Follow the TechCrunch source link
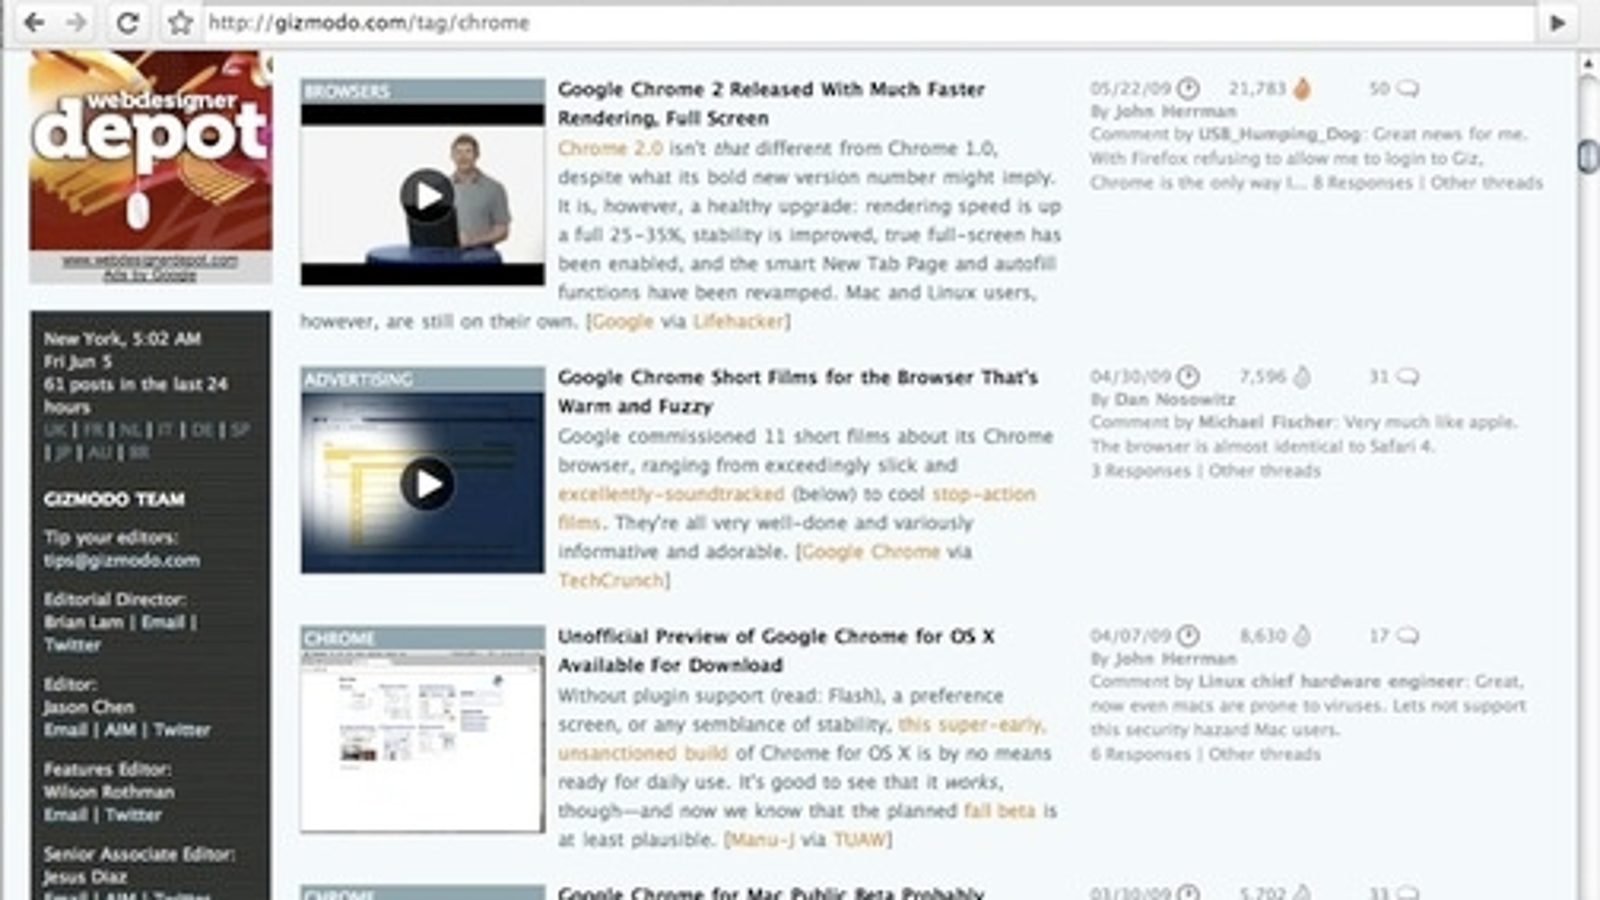The image size is (1600, 900). 611,580
